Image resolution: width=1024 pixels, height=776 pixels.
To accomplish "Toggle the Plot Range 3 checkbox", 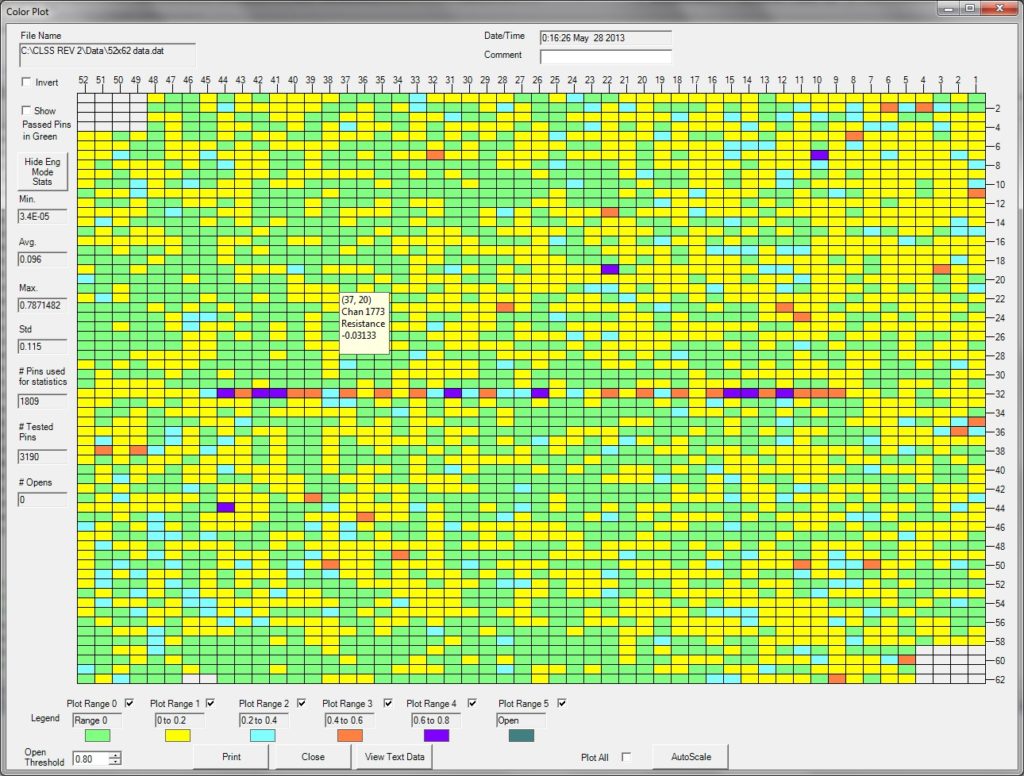I will 387,702.
